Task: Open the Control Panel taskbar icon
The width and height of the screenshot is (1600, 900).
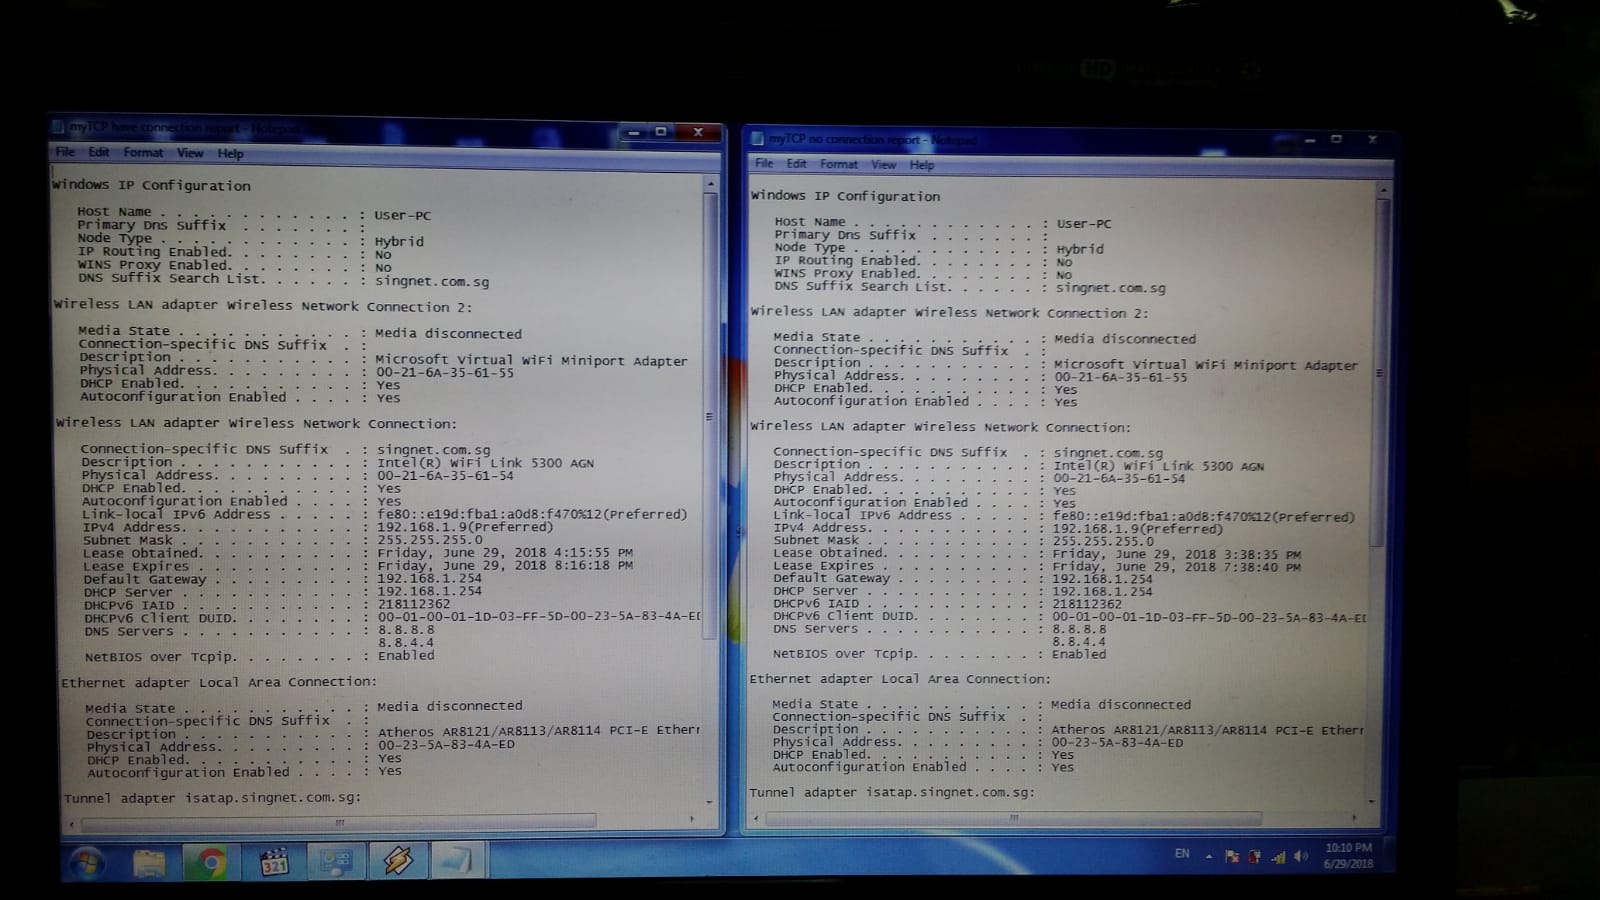Action: pos(335,861)
